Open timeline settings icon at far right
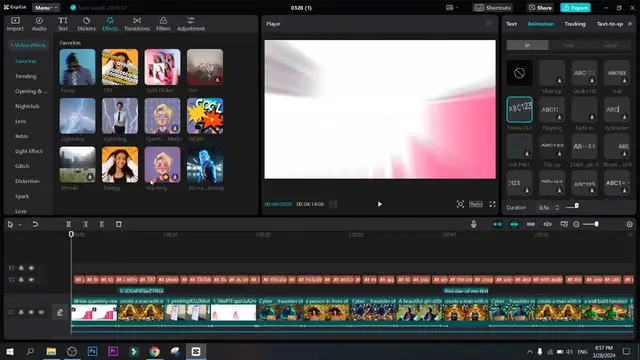 [x=629, y=224]
